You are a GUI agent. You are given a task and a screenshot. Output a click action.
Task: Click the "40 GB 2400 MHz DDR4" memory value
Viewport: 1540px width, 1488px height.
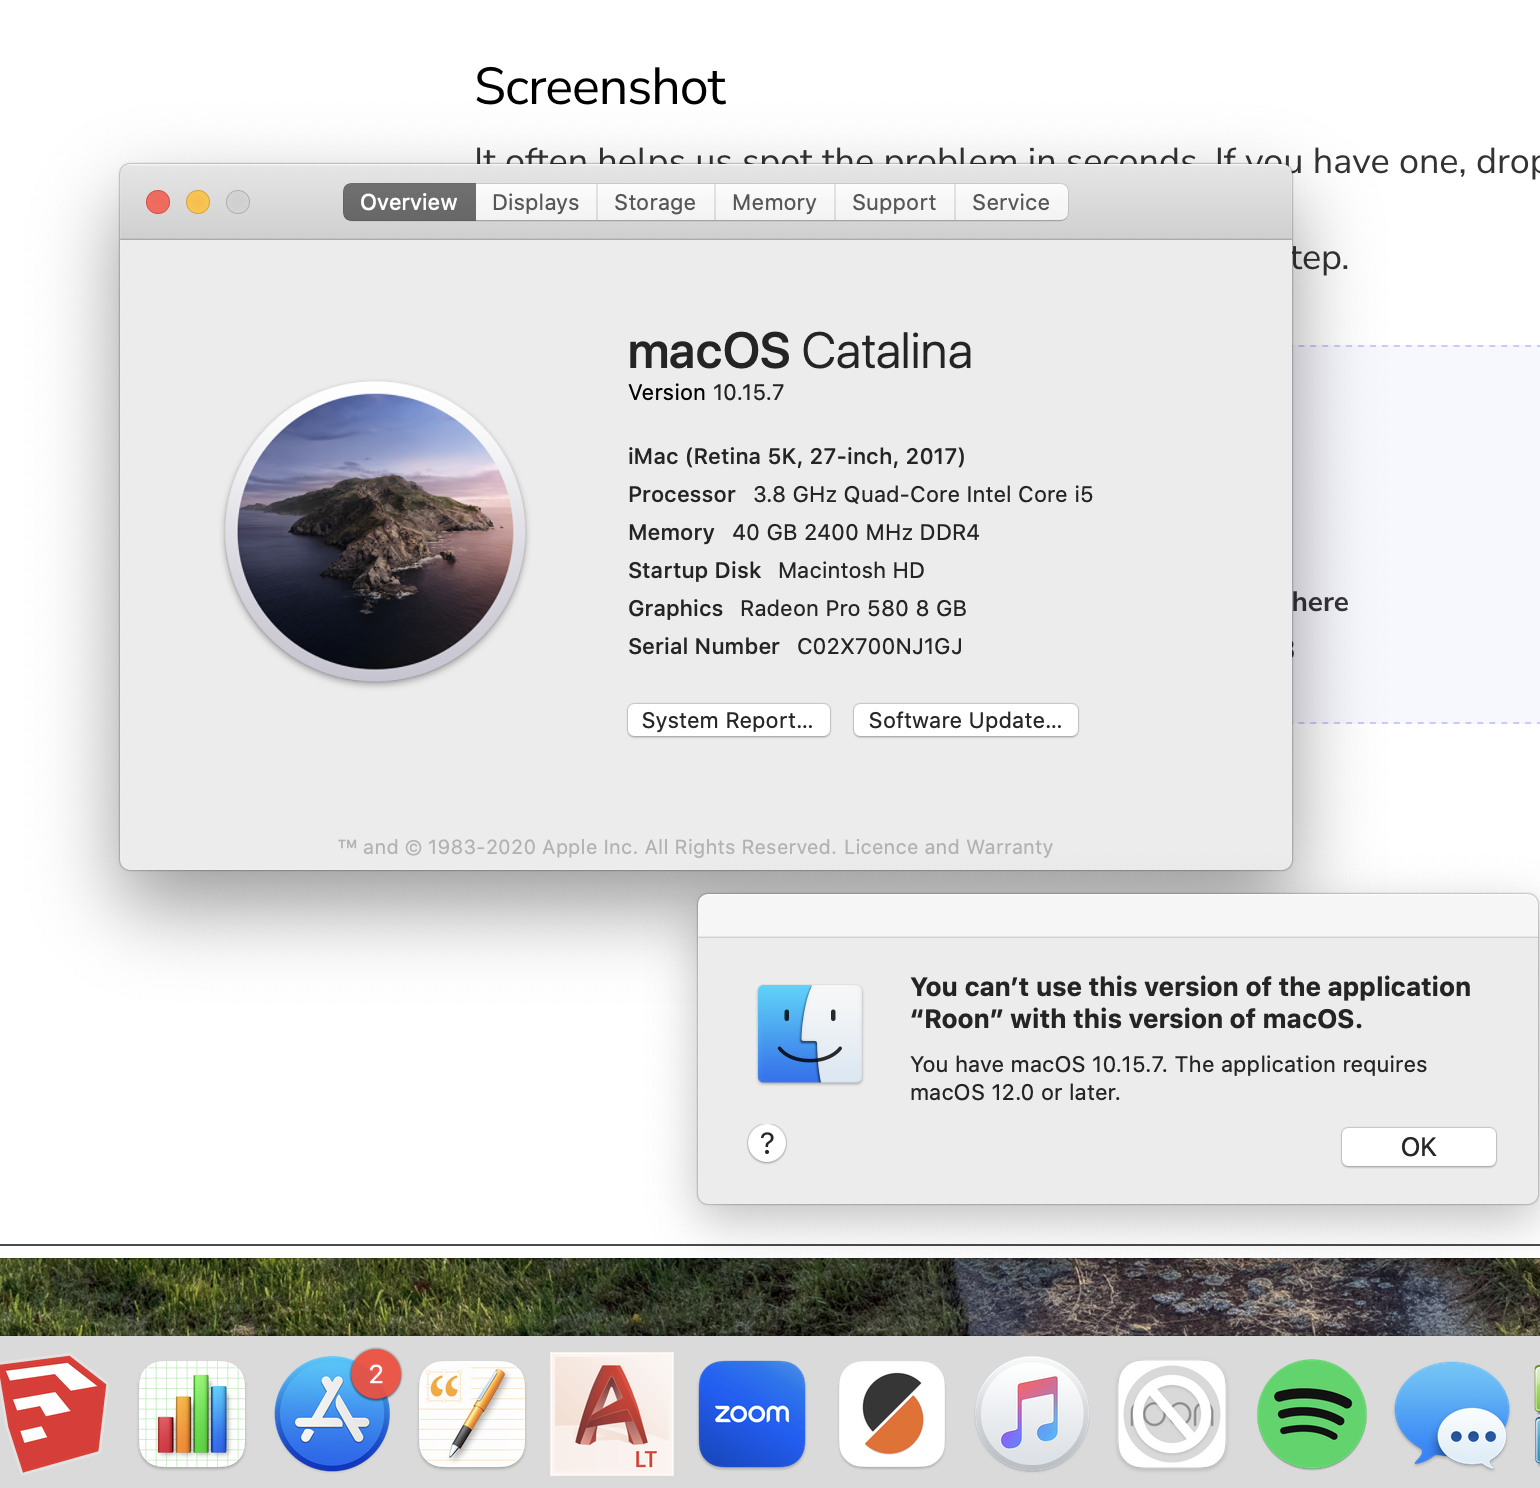(x=856, y=533)
